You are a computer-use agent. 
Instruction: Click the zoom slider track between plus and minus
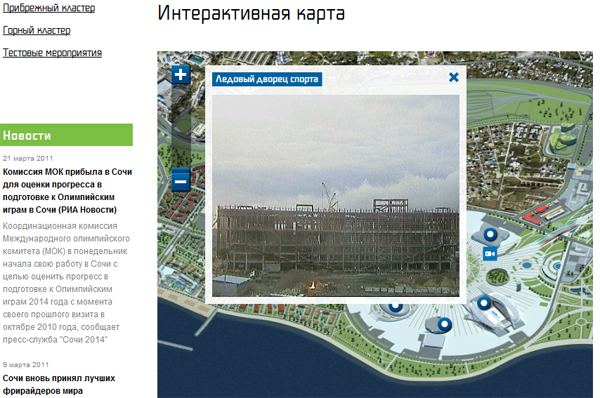tap(181, 126)
